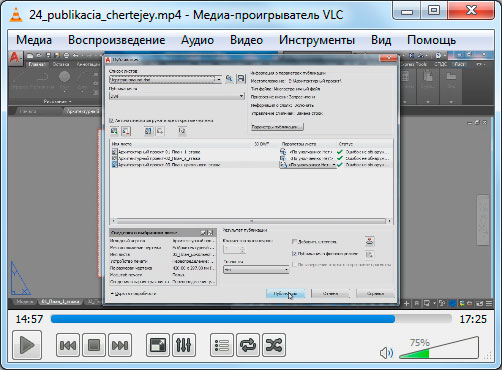This screenshot has height=370, width=502.
Task: Click the horizontal scrollbar of the sheet list
Action: 252,221
